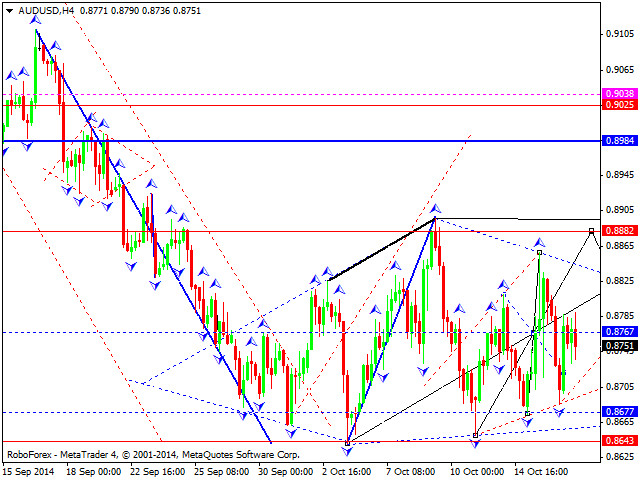640x480 pixels.
Task: Click the 18 Sep 00:00 time label
Action: (x=92, y=472)
